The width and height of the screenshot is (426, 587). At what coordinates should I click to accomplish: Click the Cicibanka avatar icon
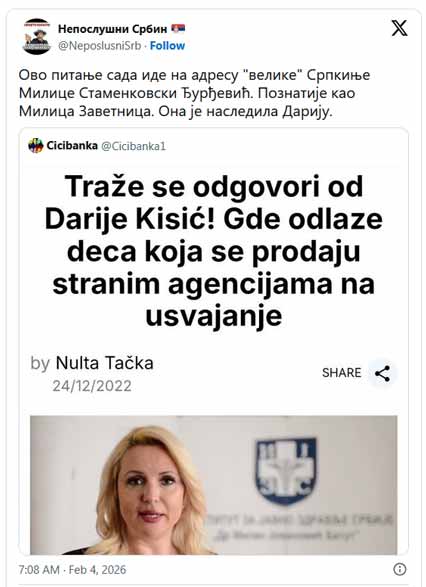click(36, 146)
